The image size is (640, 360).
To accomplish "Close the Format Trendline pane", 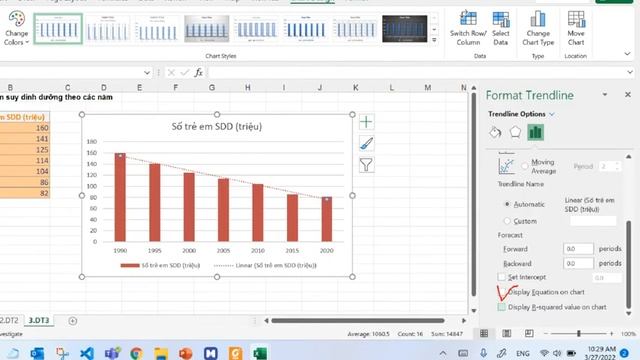I will coord(628,95).
